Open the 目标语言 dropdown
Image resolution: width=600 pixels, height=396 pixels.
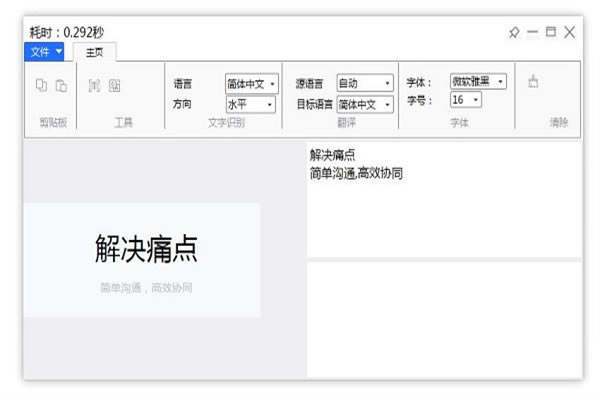365,104
